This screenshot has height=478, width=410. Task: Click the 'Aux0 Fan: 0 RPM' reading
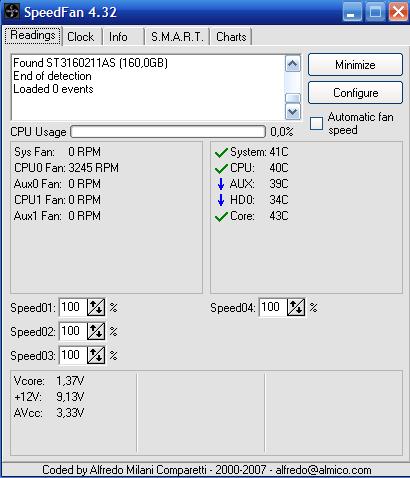click(x=57, y=184)
